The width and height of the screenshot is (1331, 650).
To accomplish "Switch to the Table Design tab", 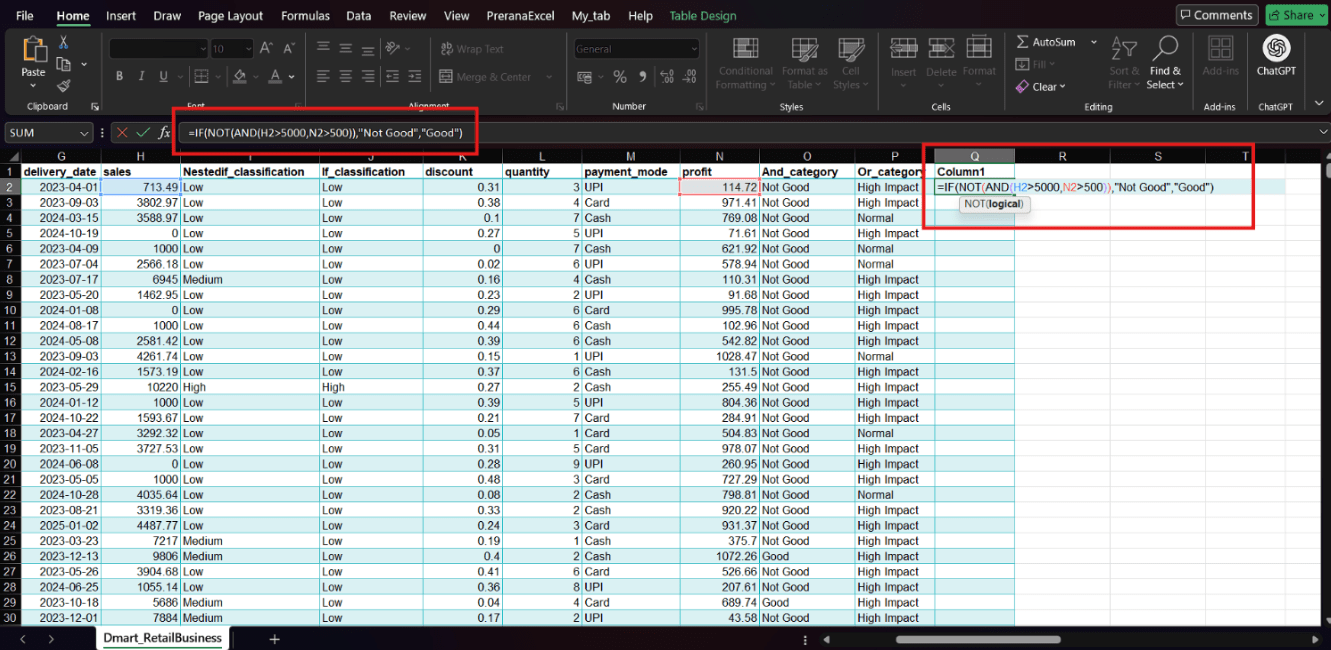I will [x=703, y=16].
